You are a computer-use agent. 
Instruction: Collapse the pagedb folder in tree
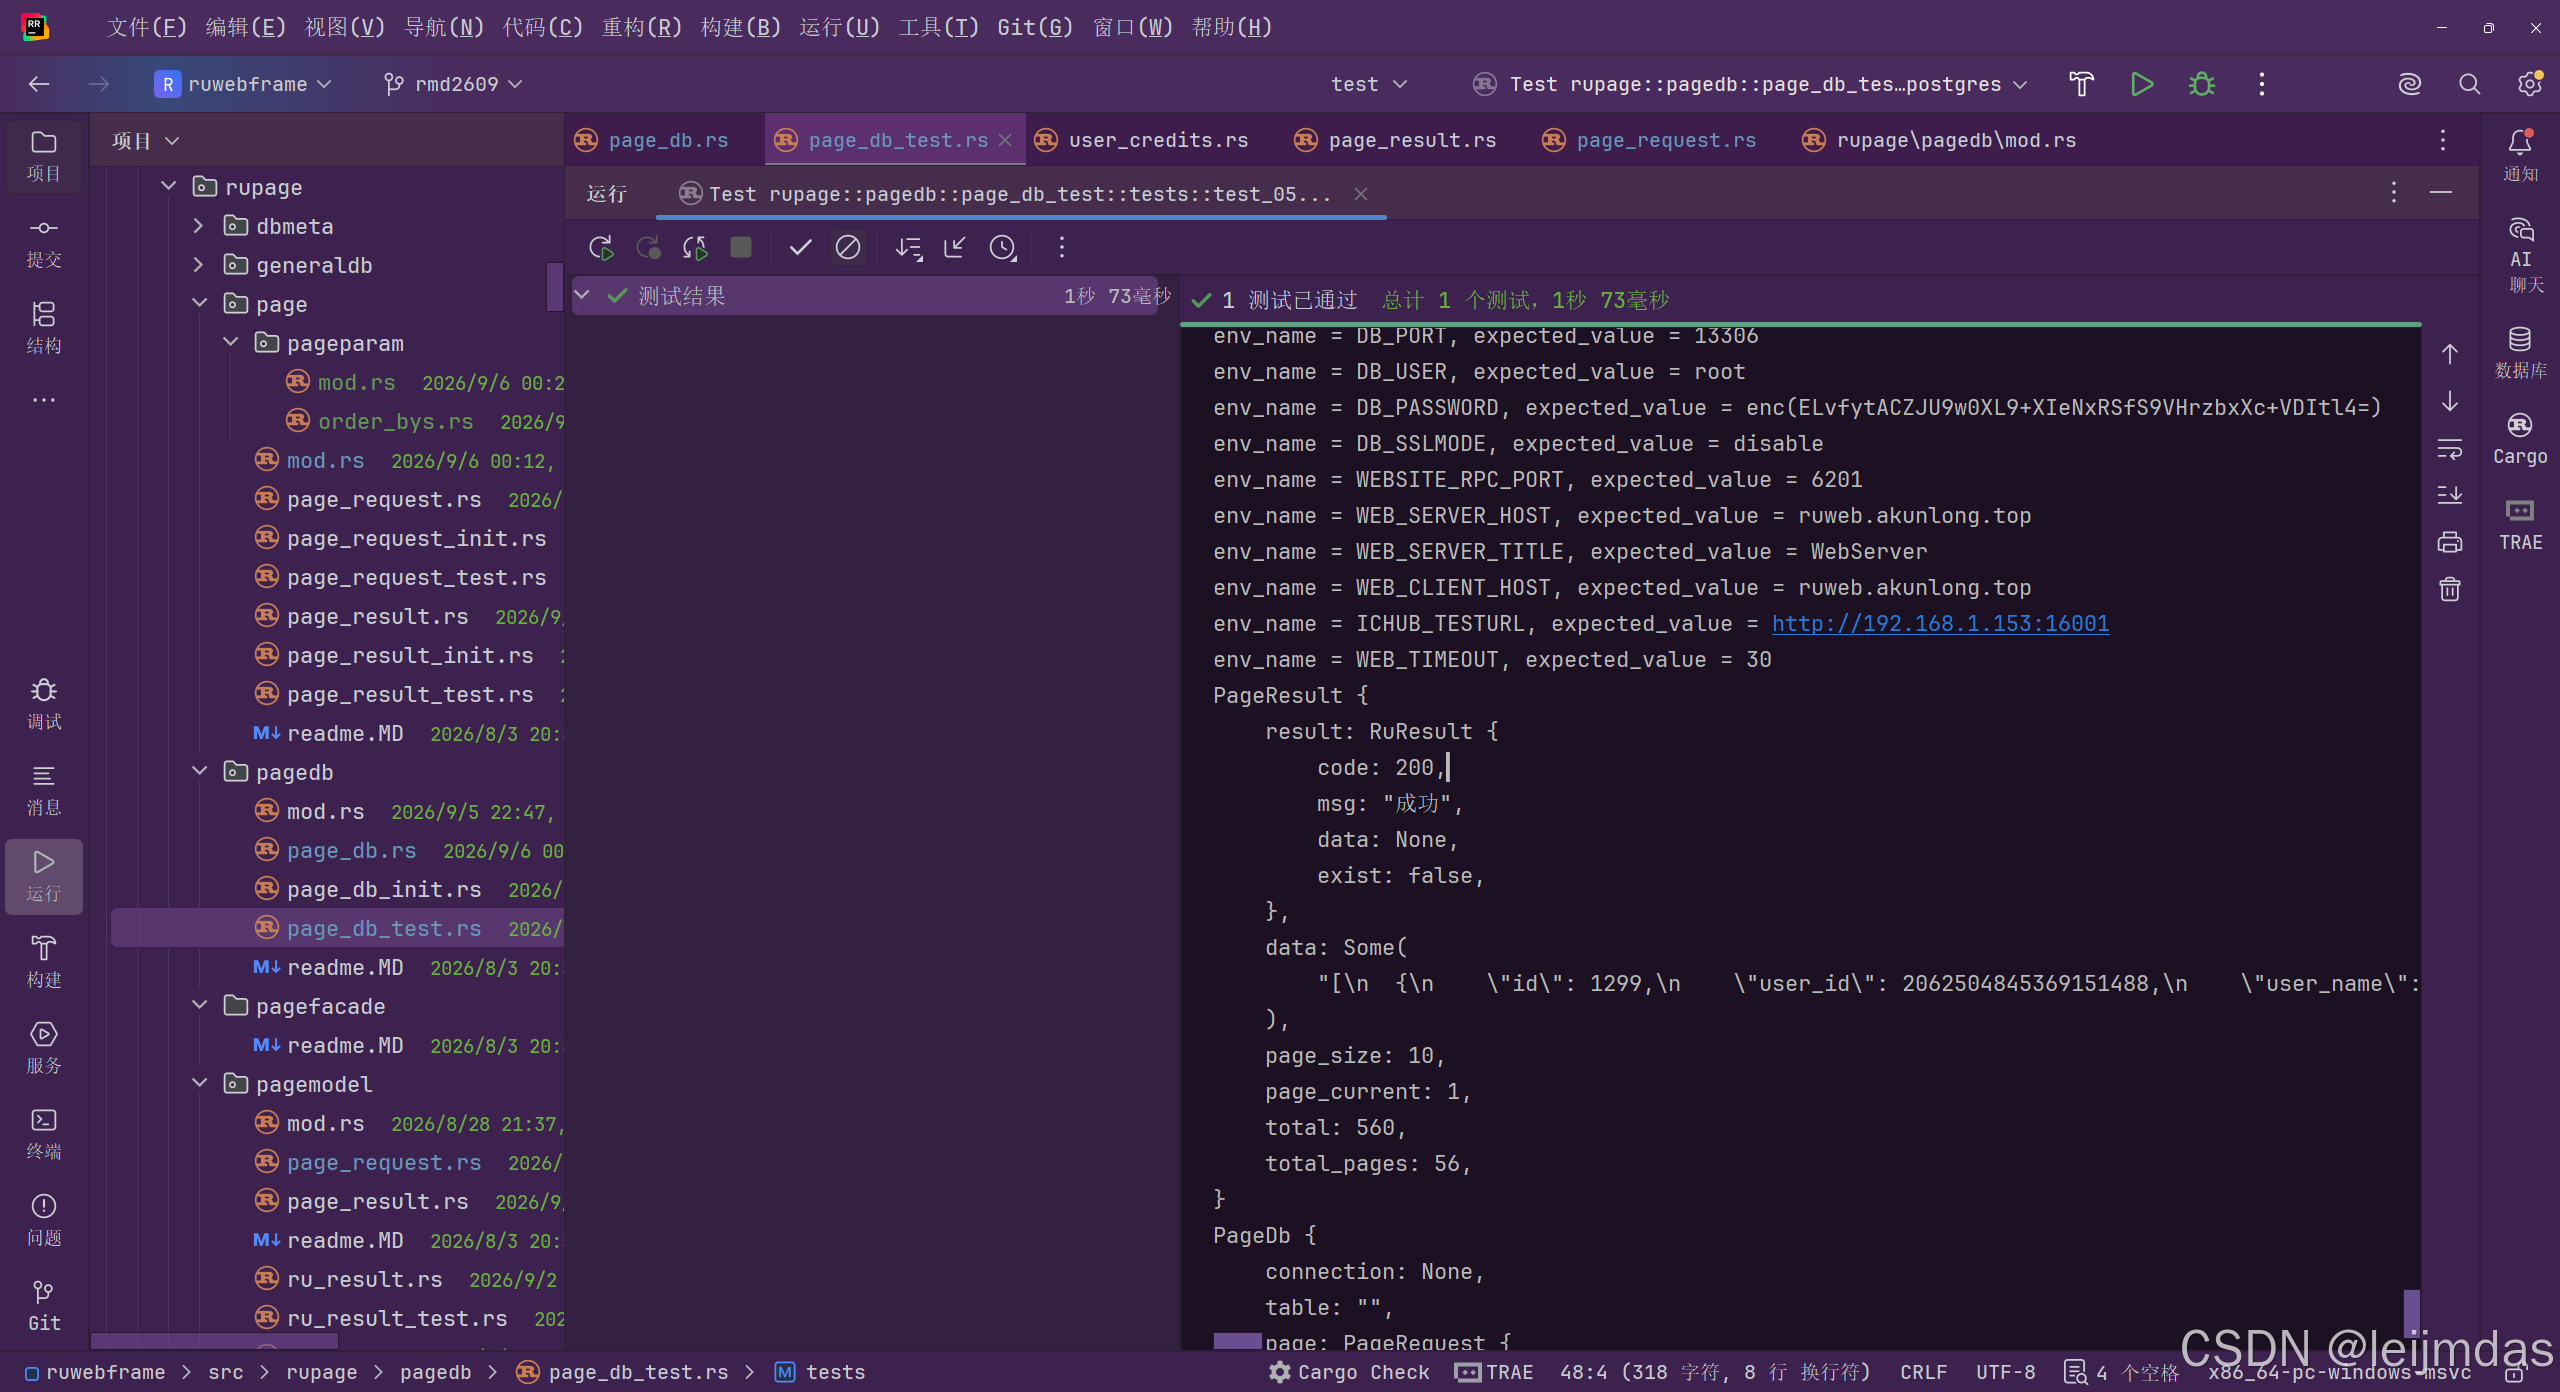tap(200, 771)
